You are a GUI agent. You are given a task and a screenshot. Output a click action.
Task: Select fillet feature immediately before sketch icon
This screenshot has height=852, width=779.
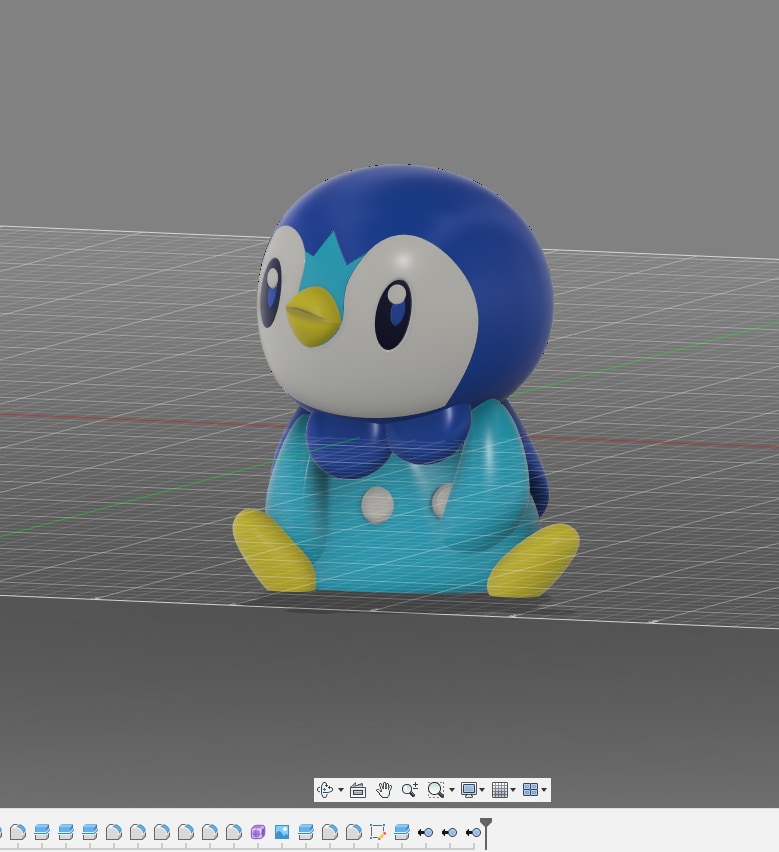coord(354,832)
